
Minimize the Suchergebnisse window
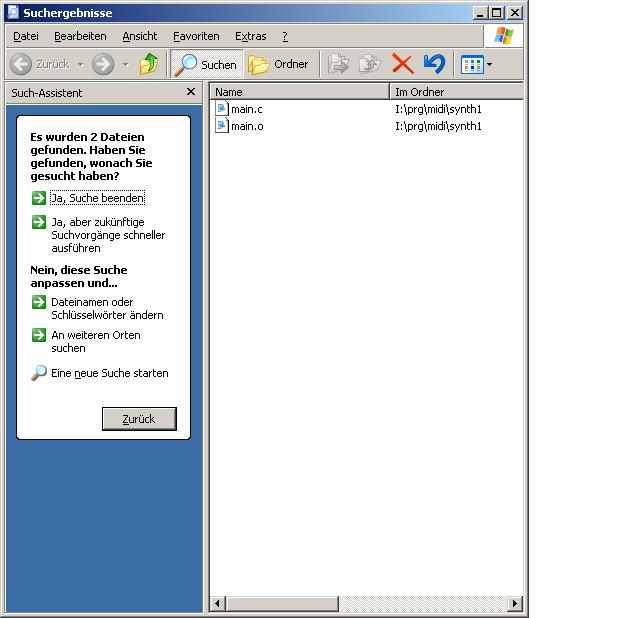[480, 13]
